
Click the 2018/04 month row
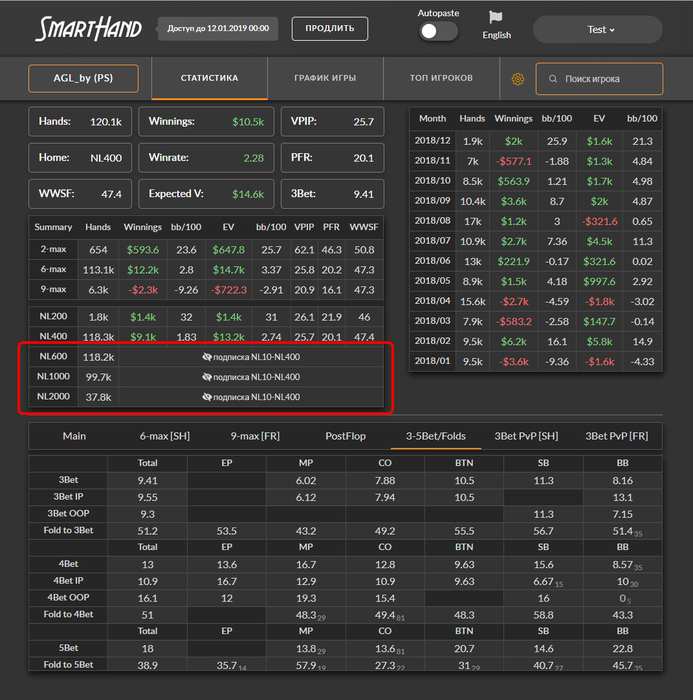point(536,301)
